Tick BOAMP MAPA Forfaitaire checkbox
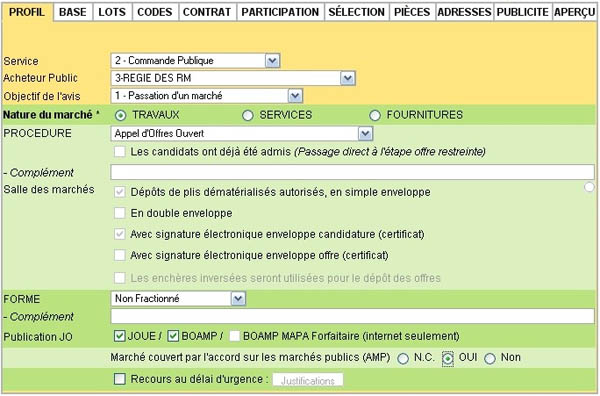Viewport: 600px width, 396px height. point(234,336)
